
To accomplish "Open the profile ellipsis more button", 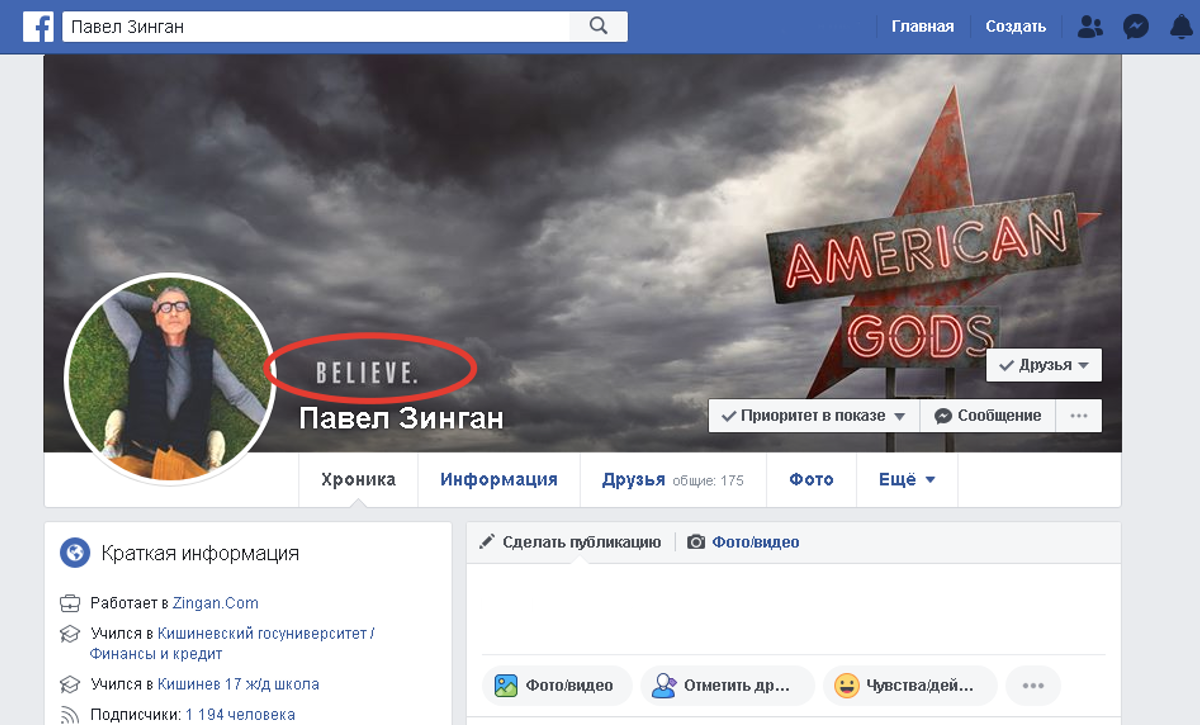I will point(1078,416).
